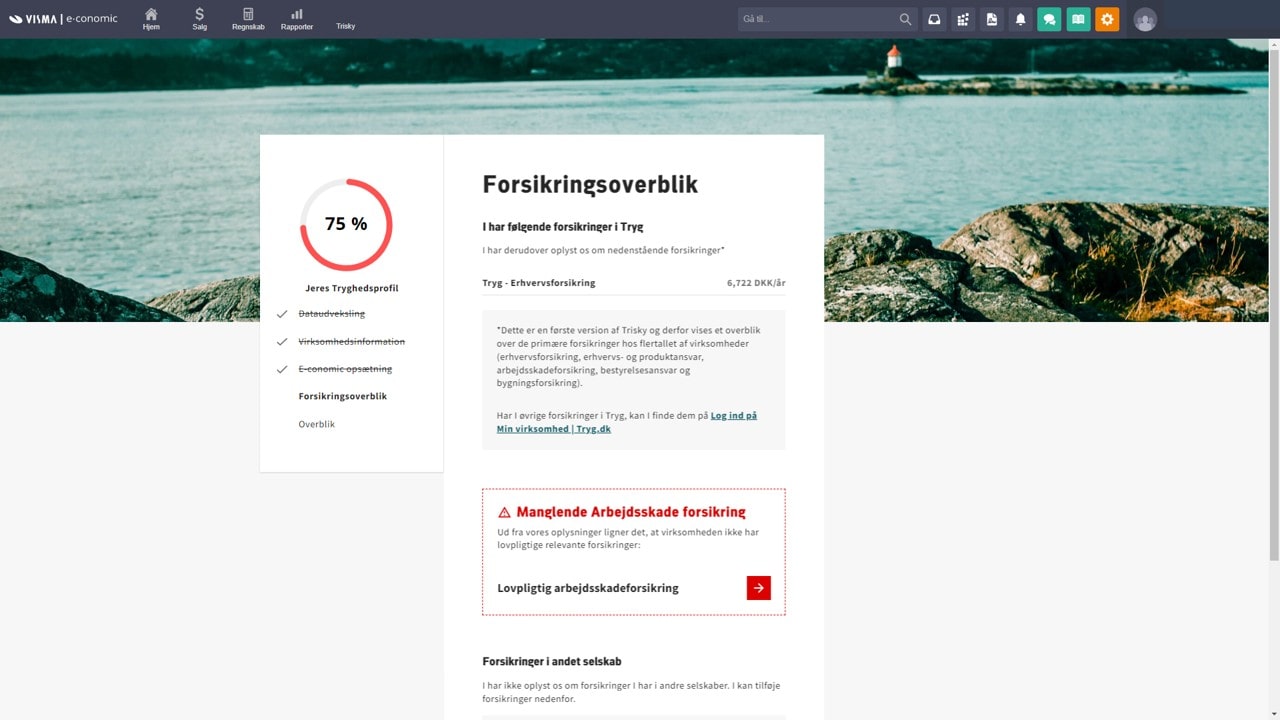Select the Dataudveksling step
This screenshot has height=720, width=1280.
[x=332, y=314]
